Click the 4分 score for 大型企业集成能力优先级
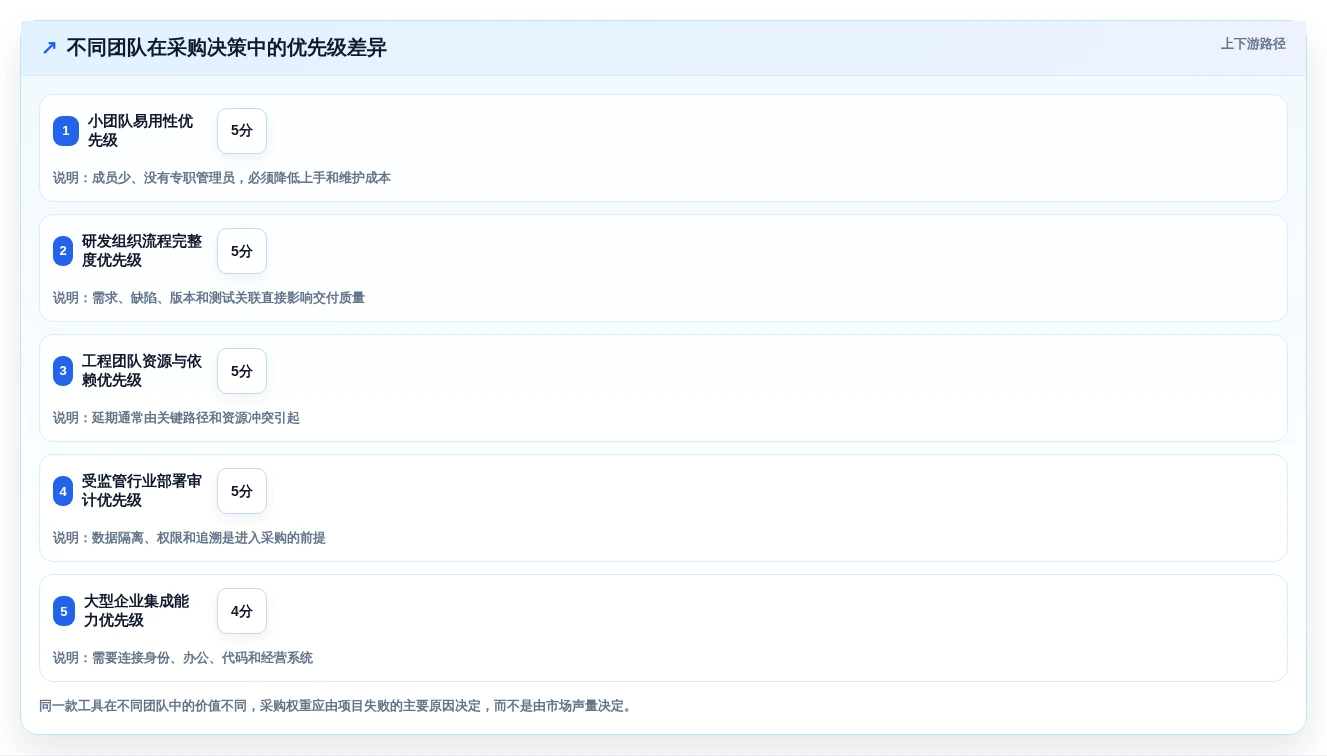The height and width of the screenshot is (756, 1327). (x=242, y=611)
